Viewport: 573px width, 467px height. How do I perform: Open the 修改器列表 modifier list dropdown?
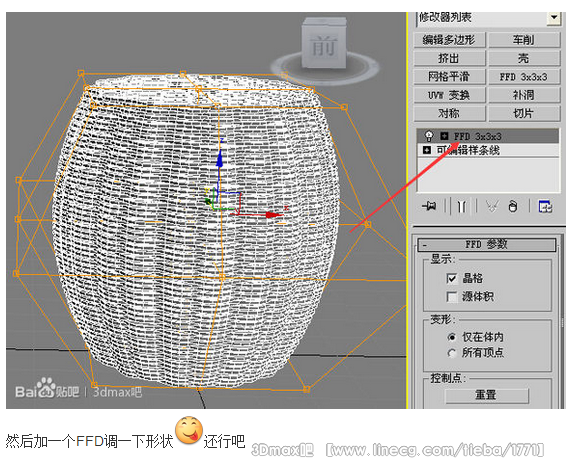coord(554,18)
